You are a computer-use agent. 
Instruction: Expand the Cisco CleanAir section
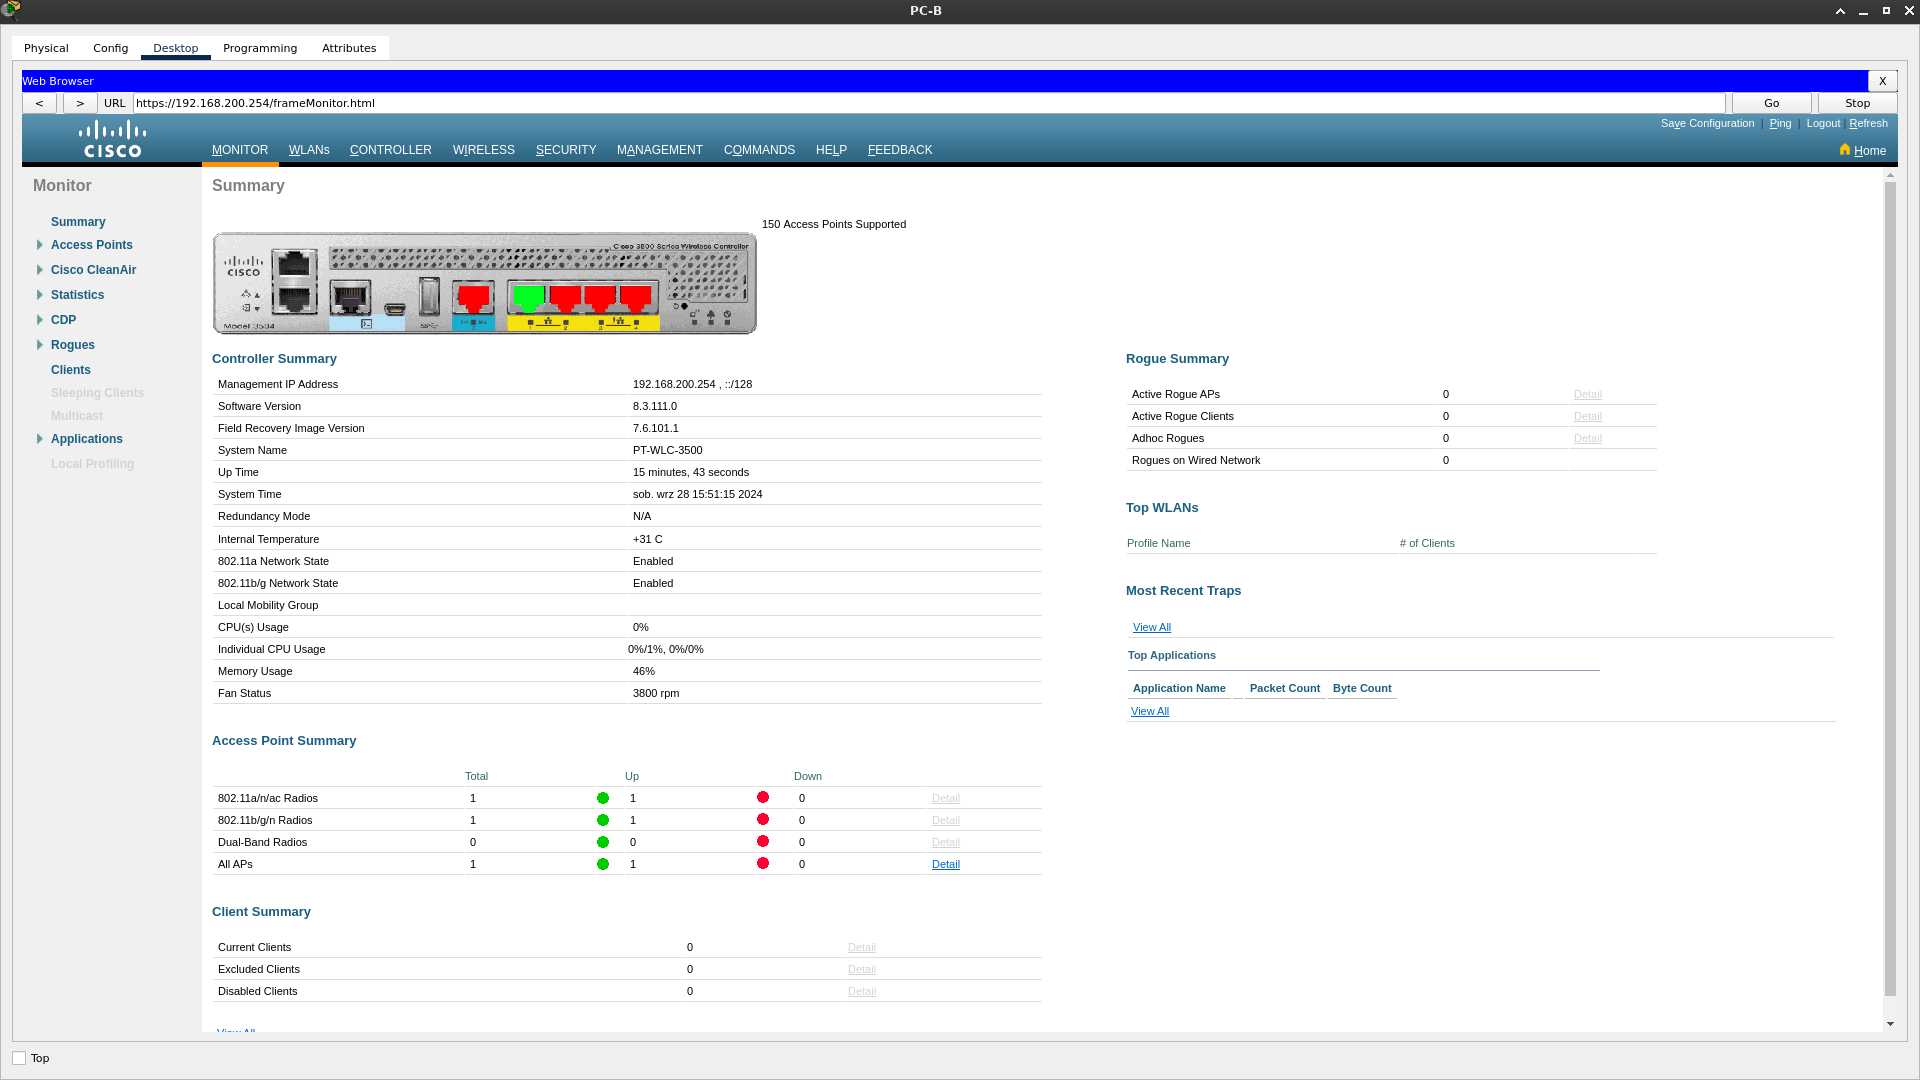[x=40, y=270]
